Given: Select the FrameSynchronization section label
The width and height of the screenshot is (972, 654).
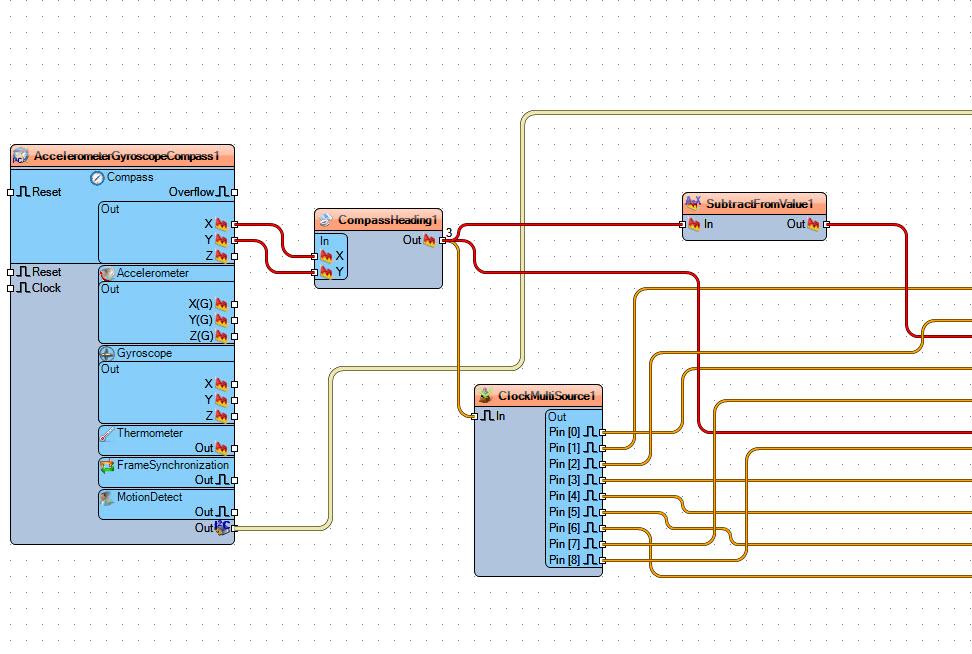Looking at the screenshot, I should coord(173,465).
